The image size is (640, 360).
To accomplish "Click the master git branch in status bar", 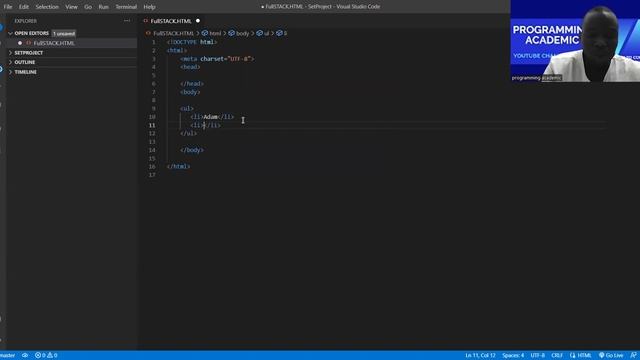I will pos(7,356).
